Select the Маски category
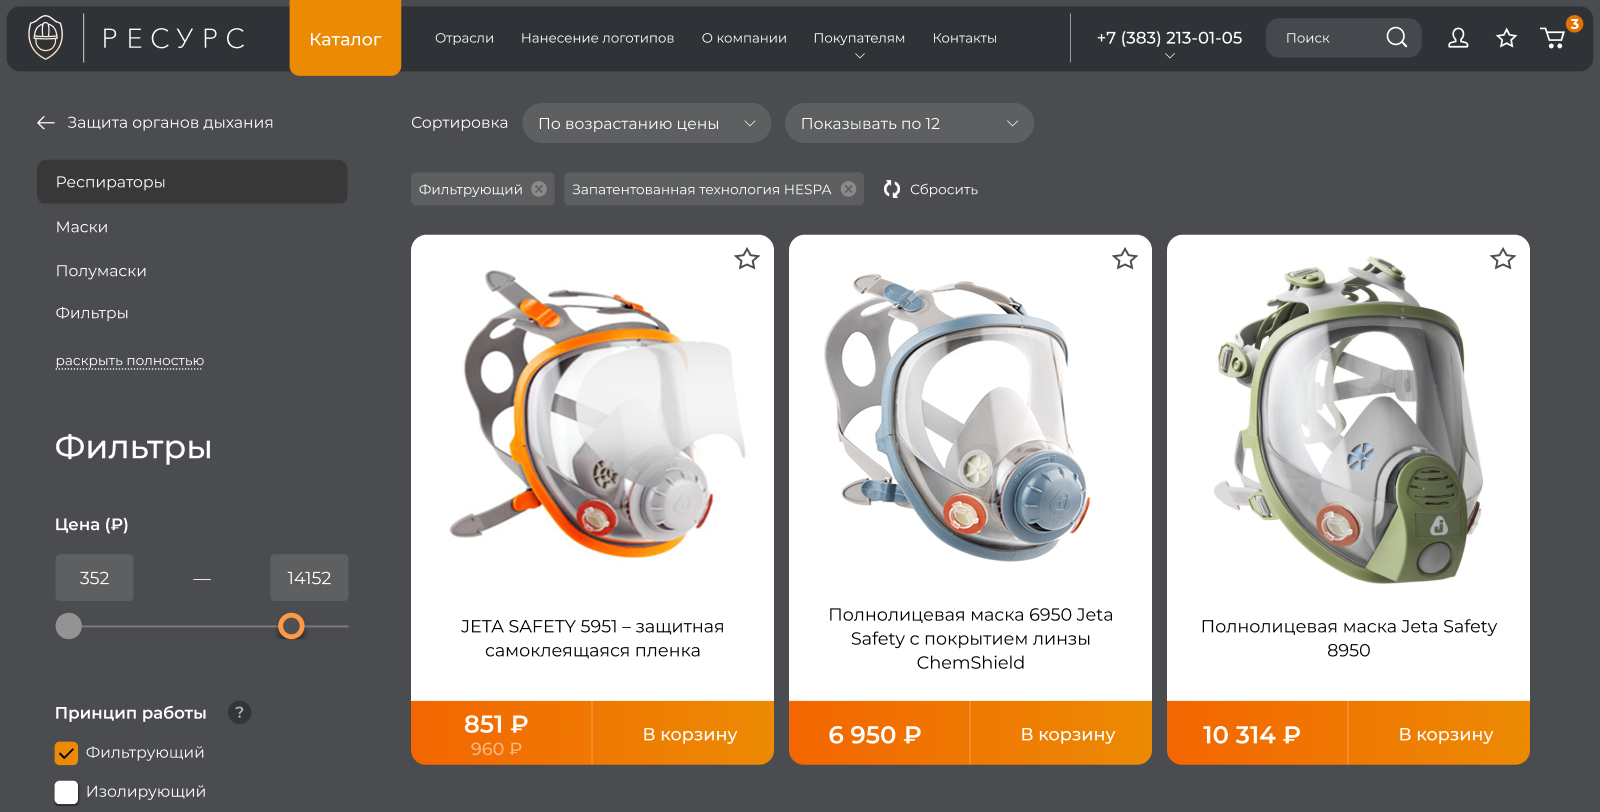This screenshot has height=812, width=1600. coord(82,227)
